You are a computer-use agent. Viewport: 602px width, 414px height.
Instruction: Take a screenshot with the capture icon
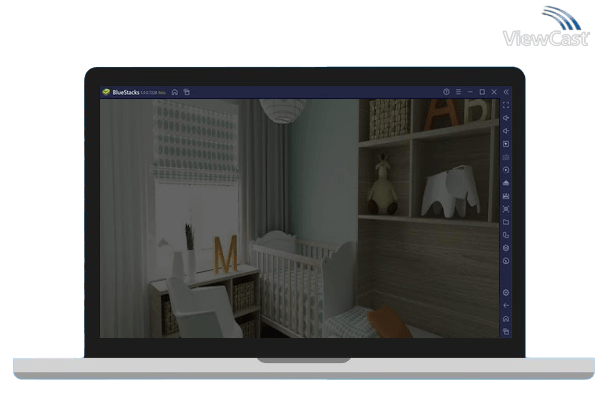pos(506,209)
